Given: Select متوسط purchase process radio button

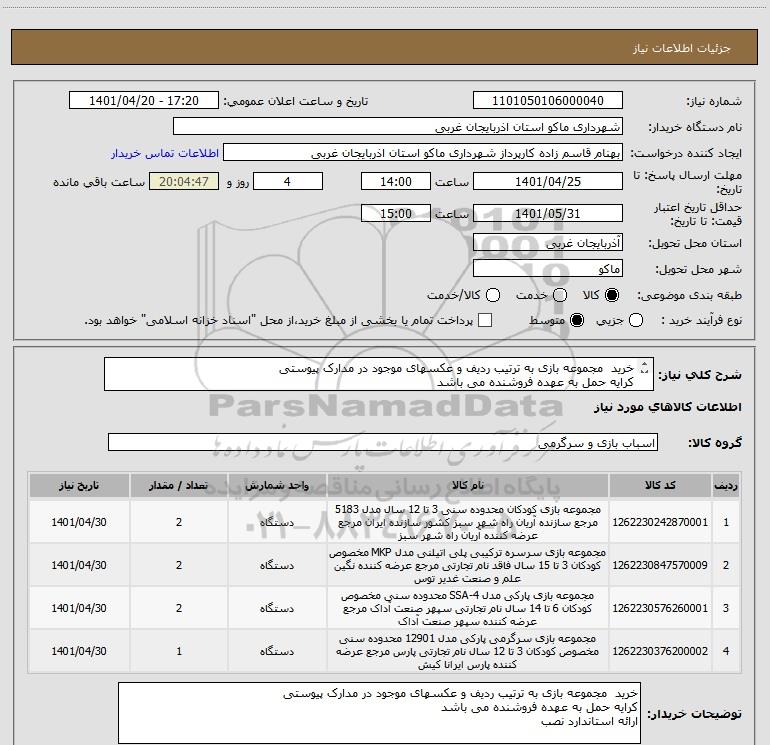Looking at the screenshot, I should click(577, 320).
